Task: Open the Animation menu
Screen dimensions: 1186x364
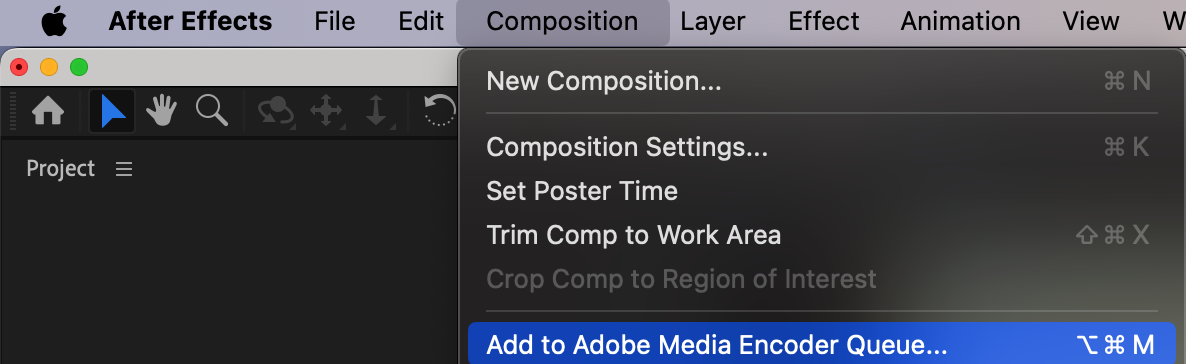Action: click(960, 21)
